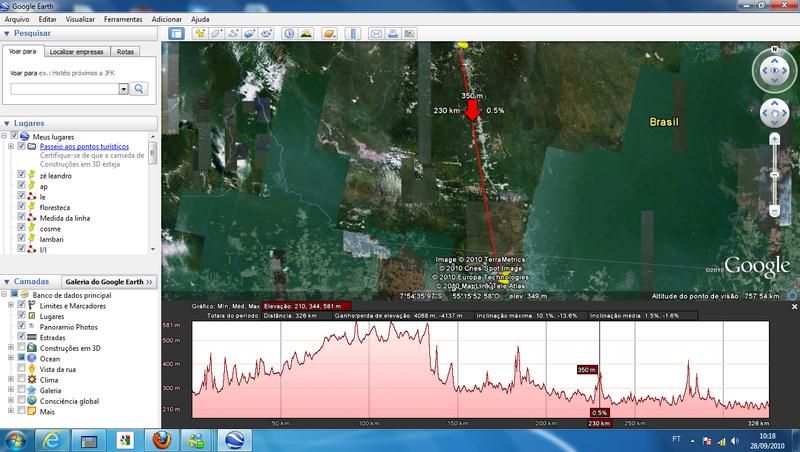Open the taskbar volume icon
800x452 pixels.
(735, 440)
